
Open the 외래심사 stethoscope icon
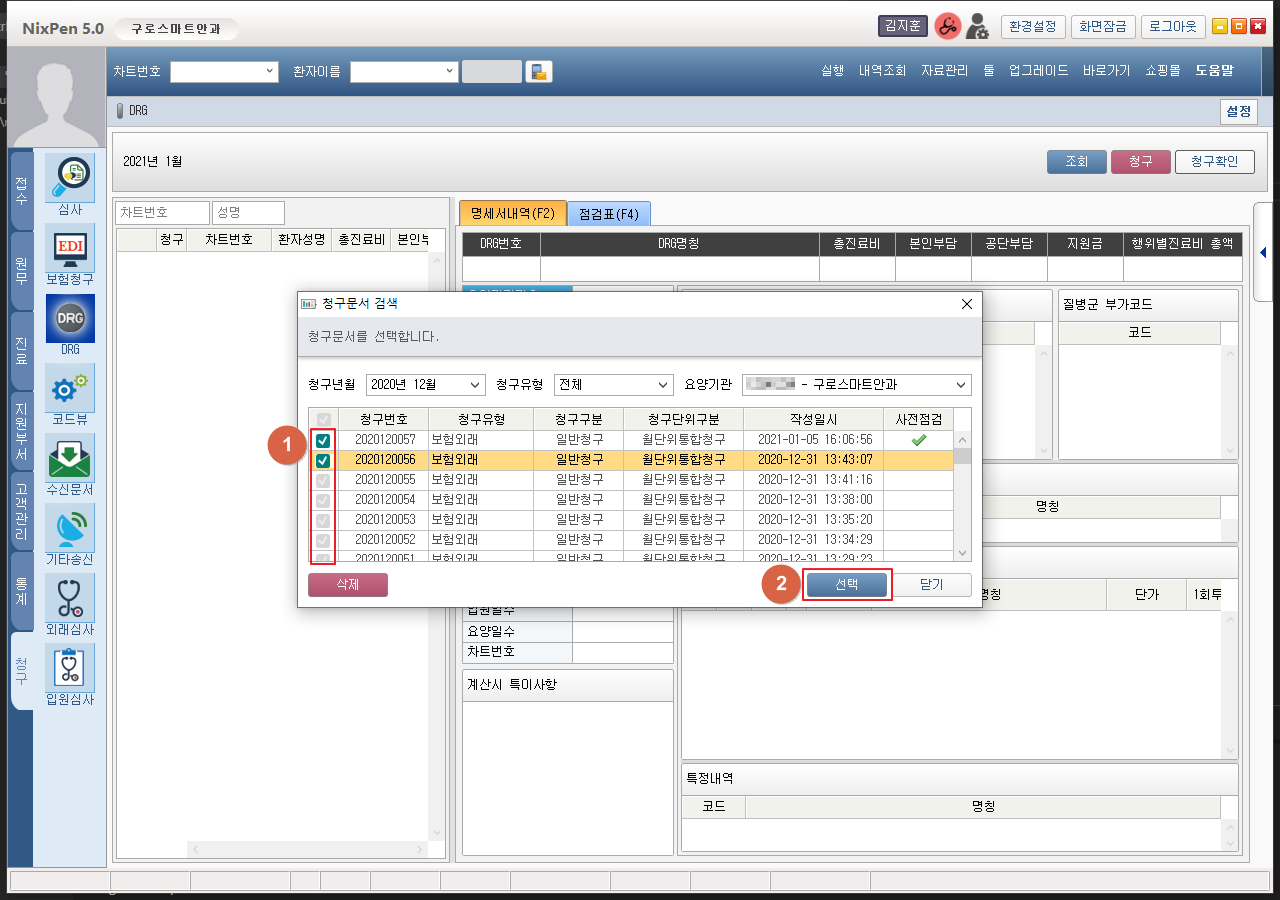(70, 599)
